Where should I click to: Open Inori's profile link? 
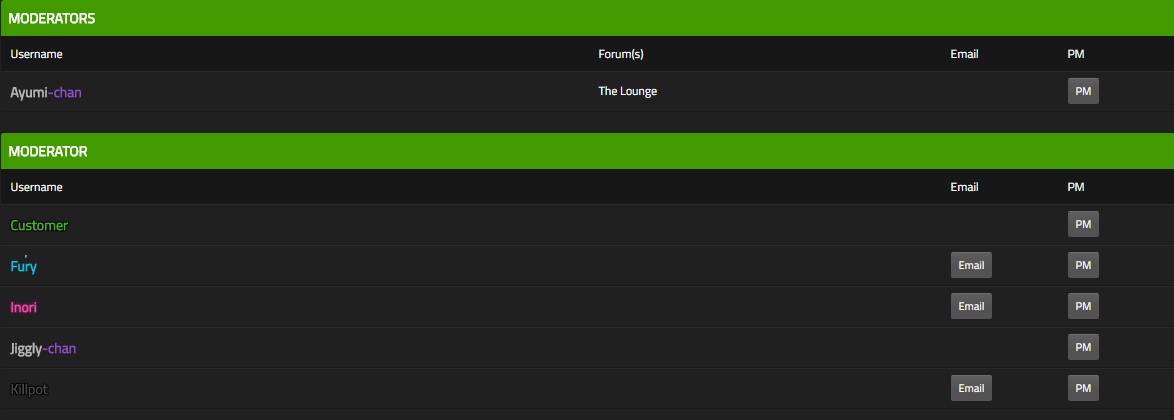point(24,307)
